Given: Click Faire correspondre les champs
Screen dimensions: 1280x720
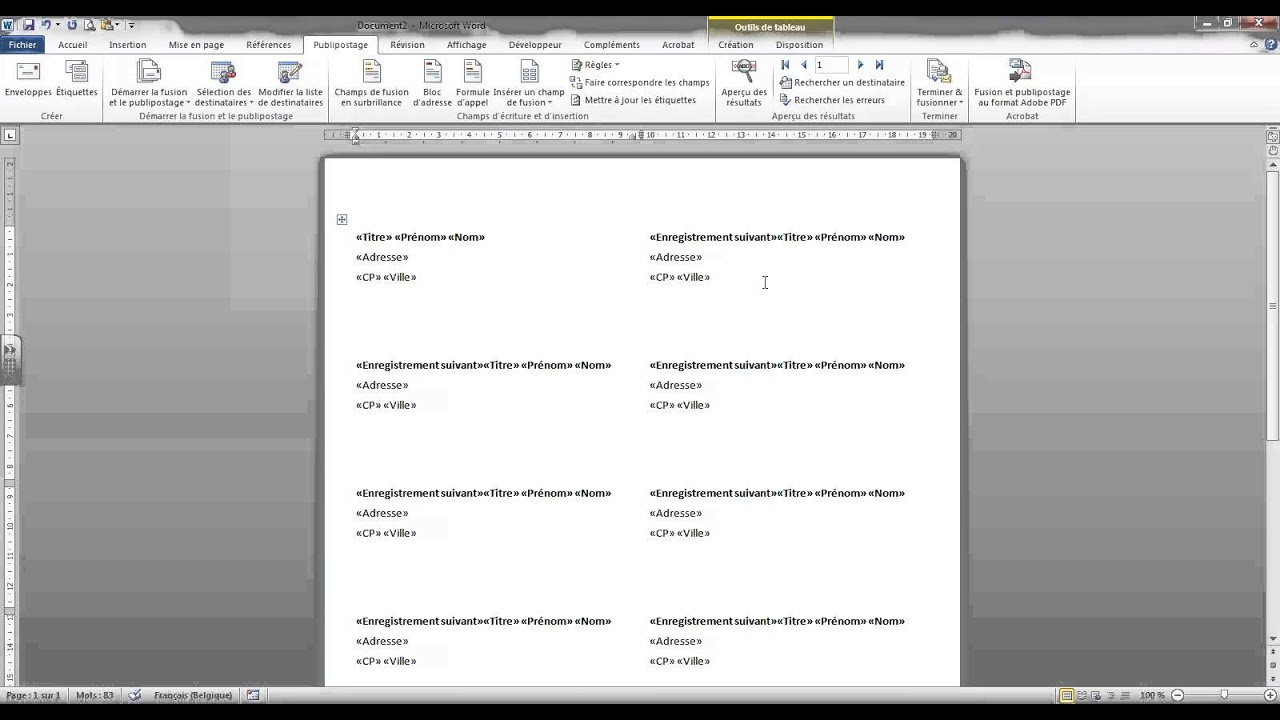Looking at the screenshot, I should tap(640, 83).
